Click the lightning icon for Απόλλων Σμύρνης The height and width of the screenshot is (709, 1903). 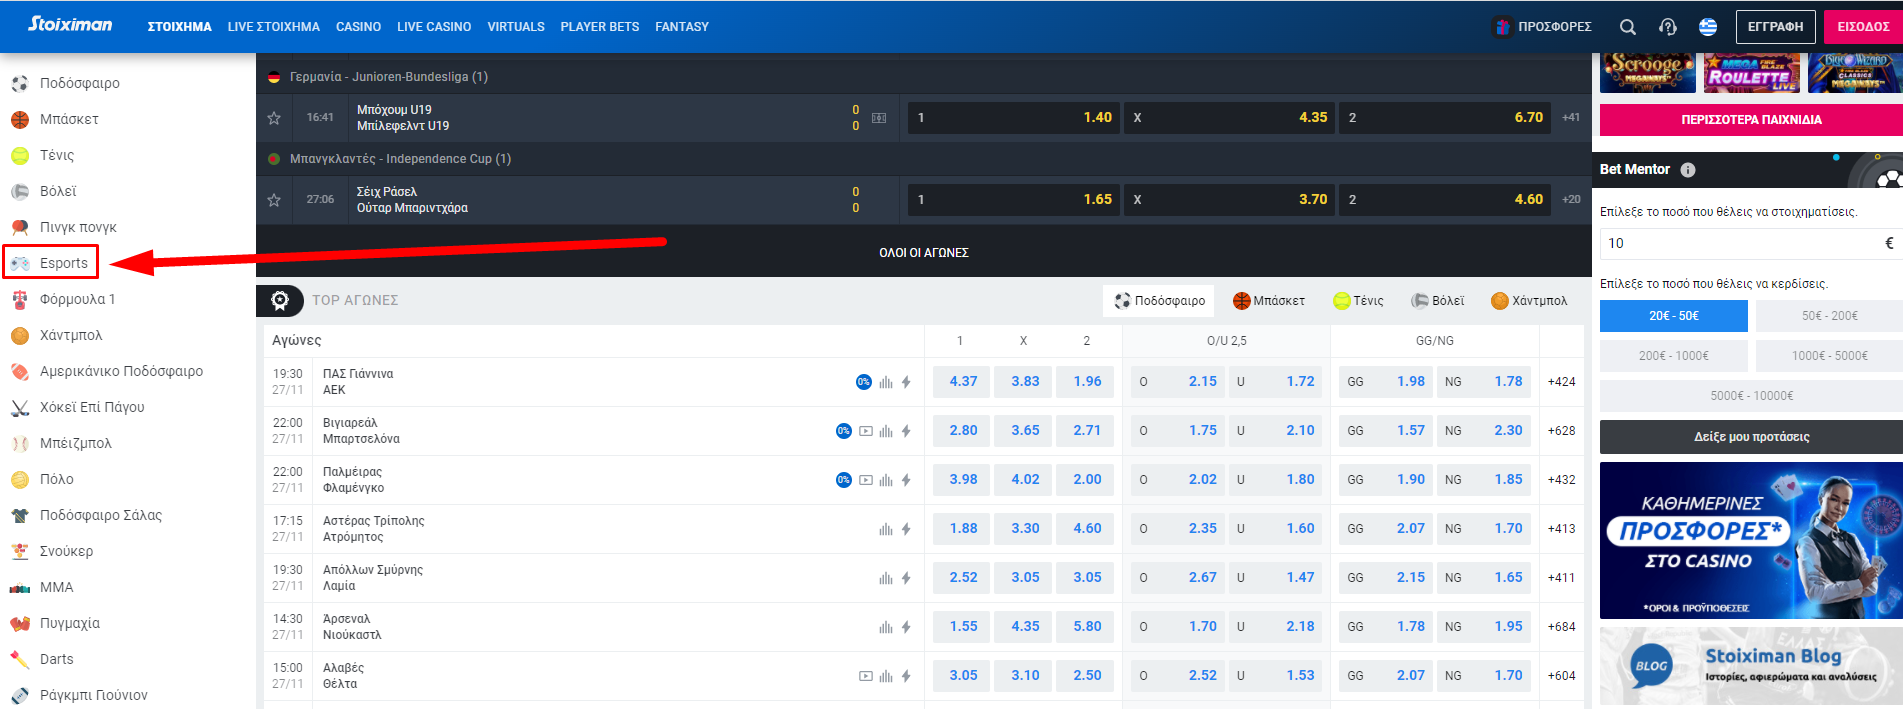tap(906, 578)
